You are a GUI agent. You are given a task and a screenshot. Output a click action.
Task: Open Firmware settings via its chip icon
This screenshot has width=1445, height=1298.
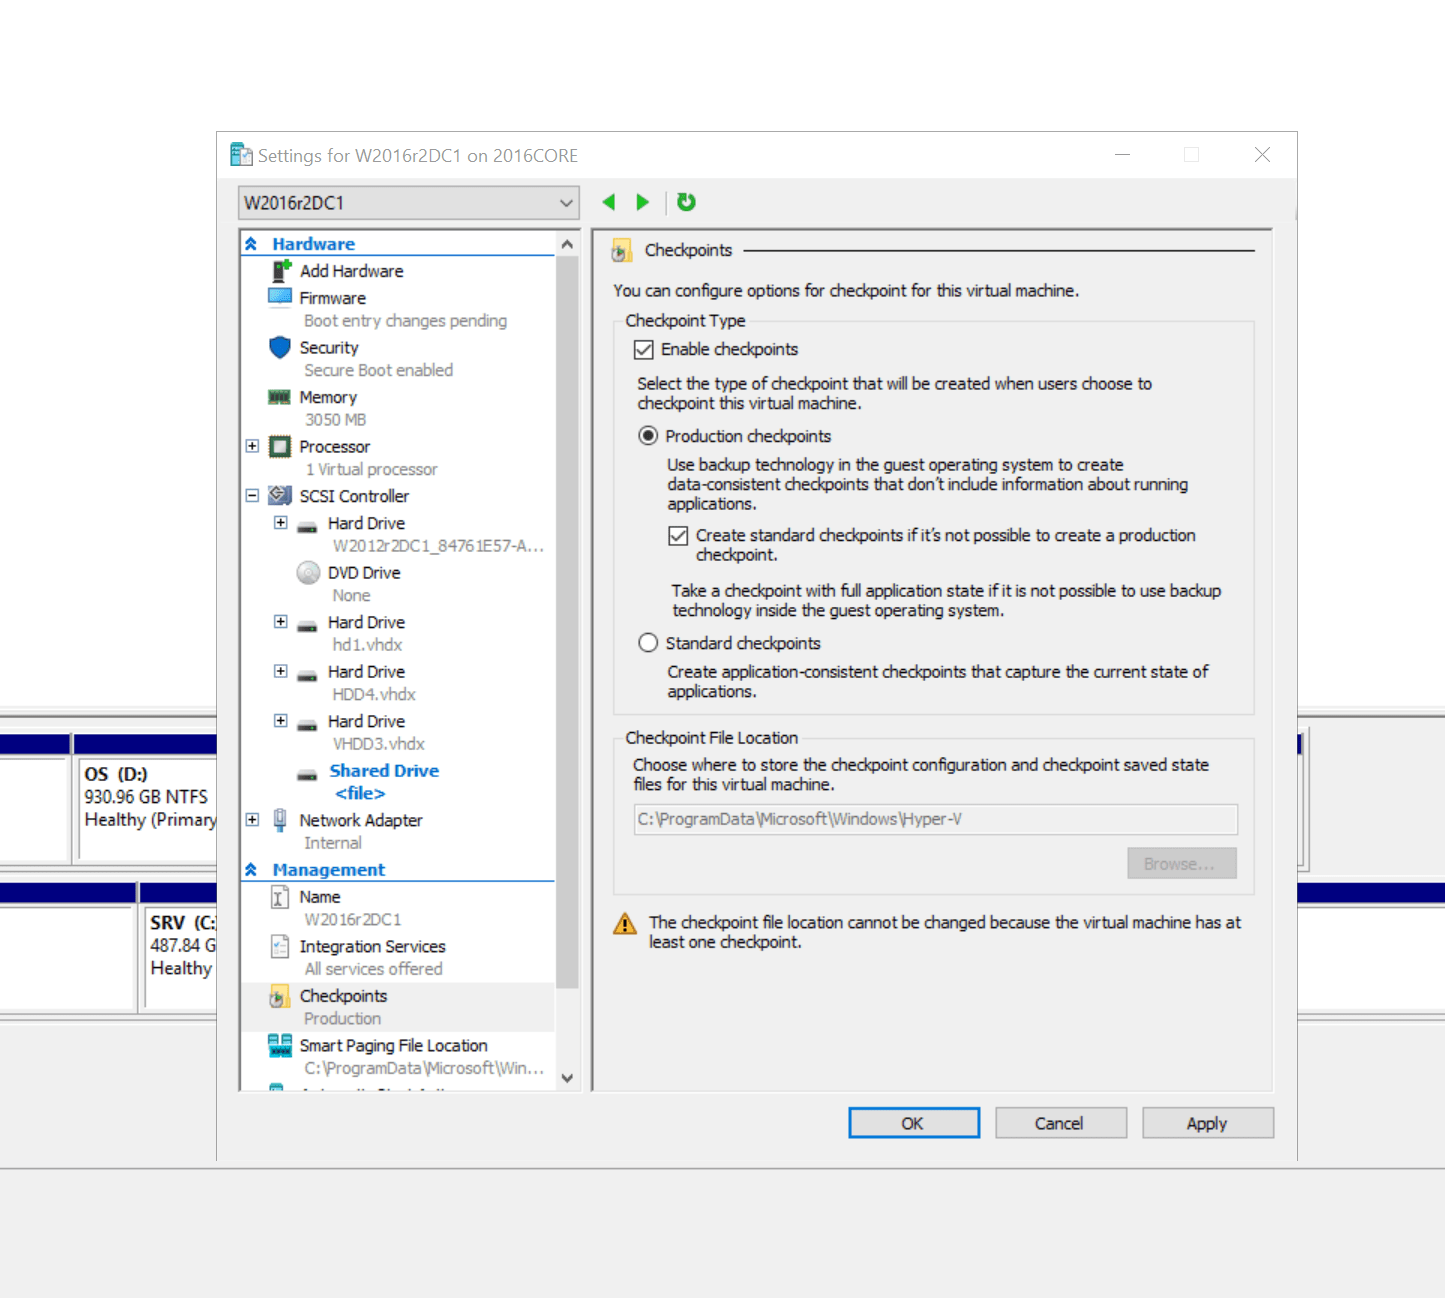coord(280,297)
